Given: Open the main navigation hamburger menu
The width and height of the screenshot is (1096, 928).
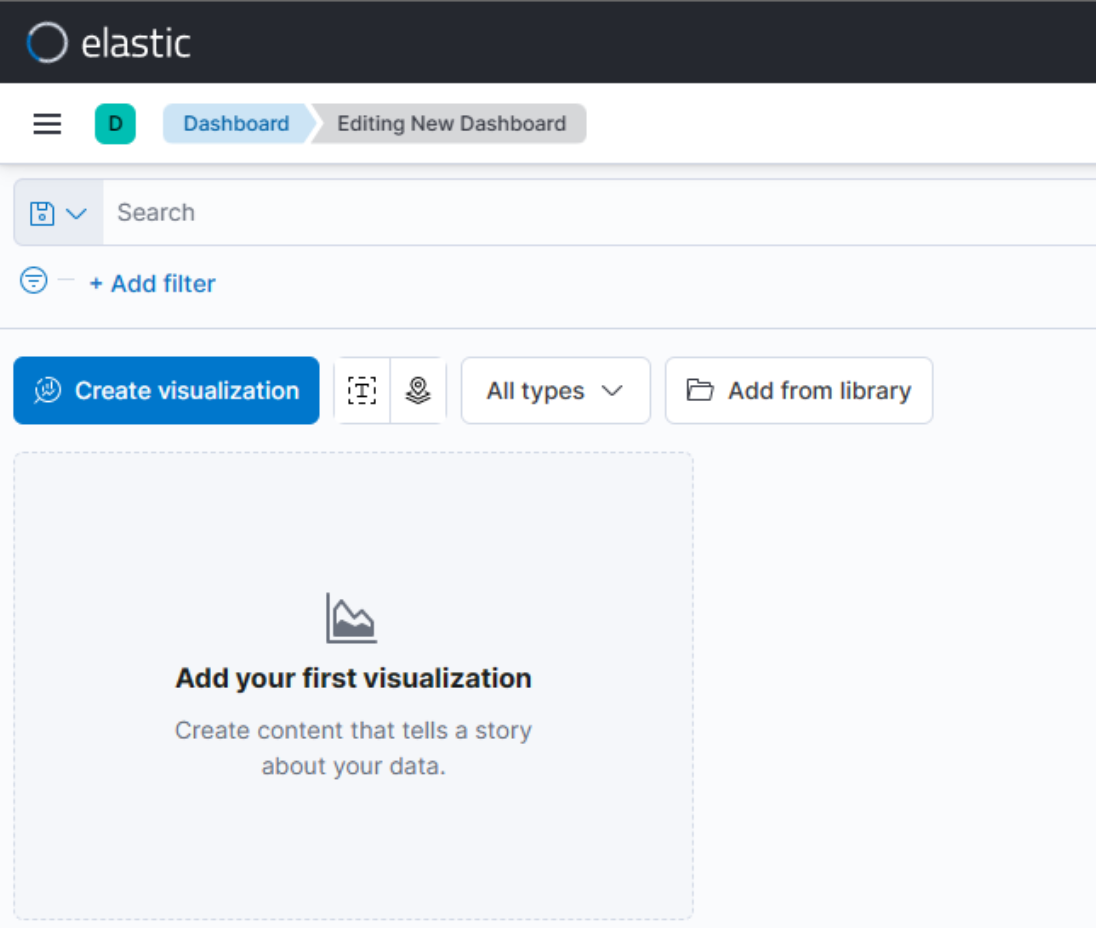Looking at the screenshot, I should (x=46, y=123).
